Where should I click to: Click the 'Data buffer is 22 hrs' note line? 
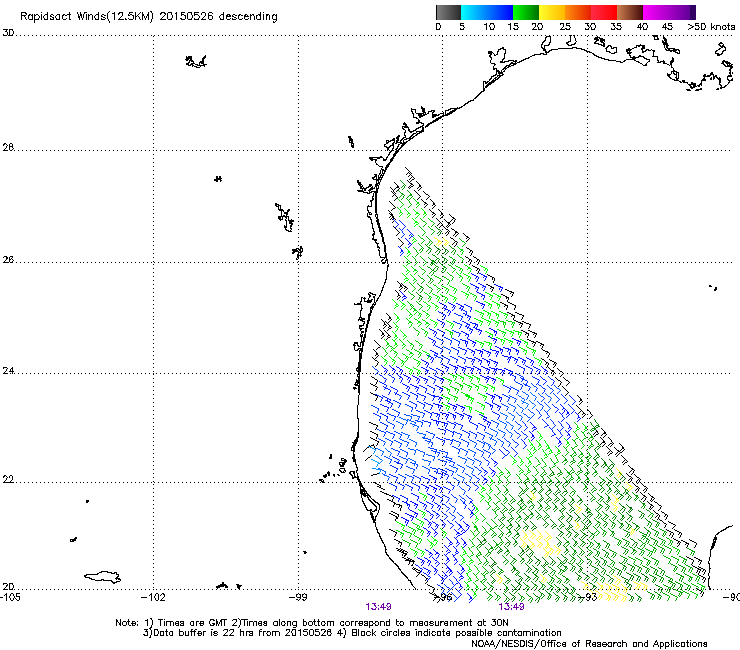pos(237,633)
